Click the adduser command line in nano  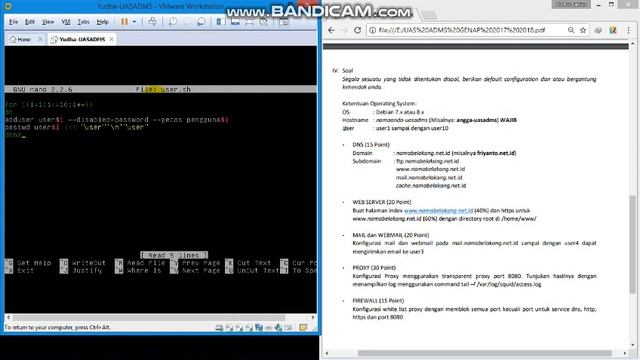point(117,120)
